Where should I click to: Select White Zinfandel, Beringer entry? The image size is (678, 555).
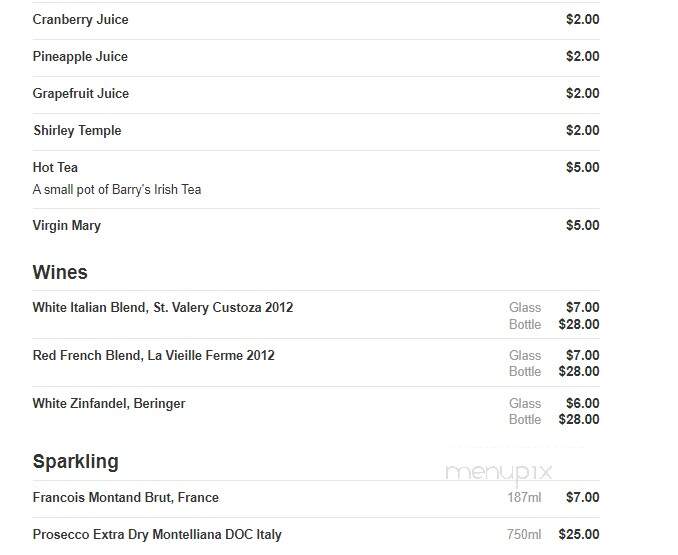coord(109,404)
